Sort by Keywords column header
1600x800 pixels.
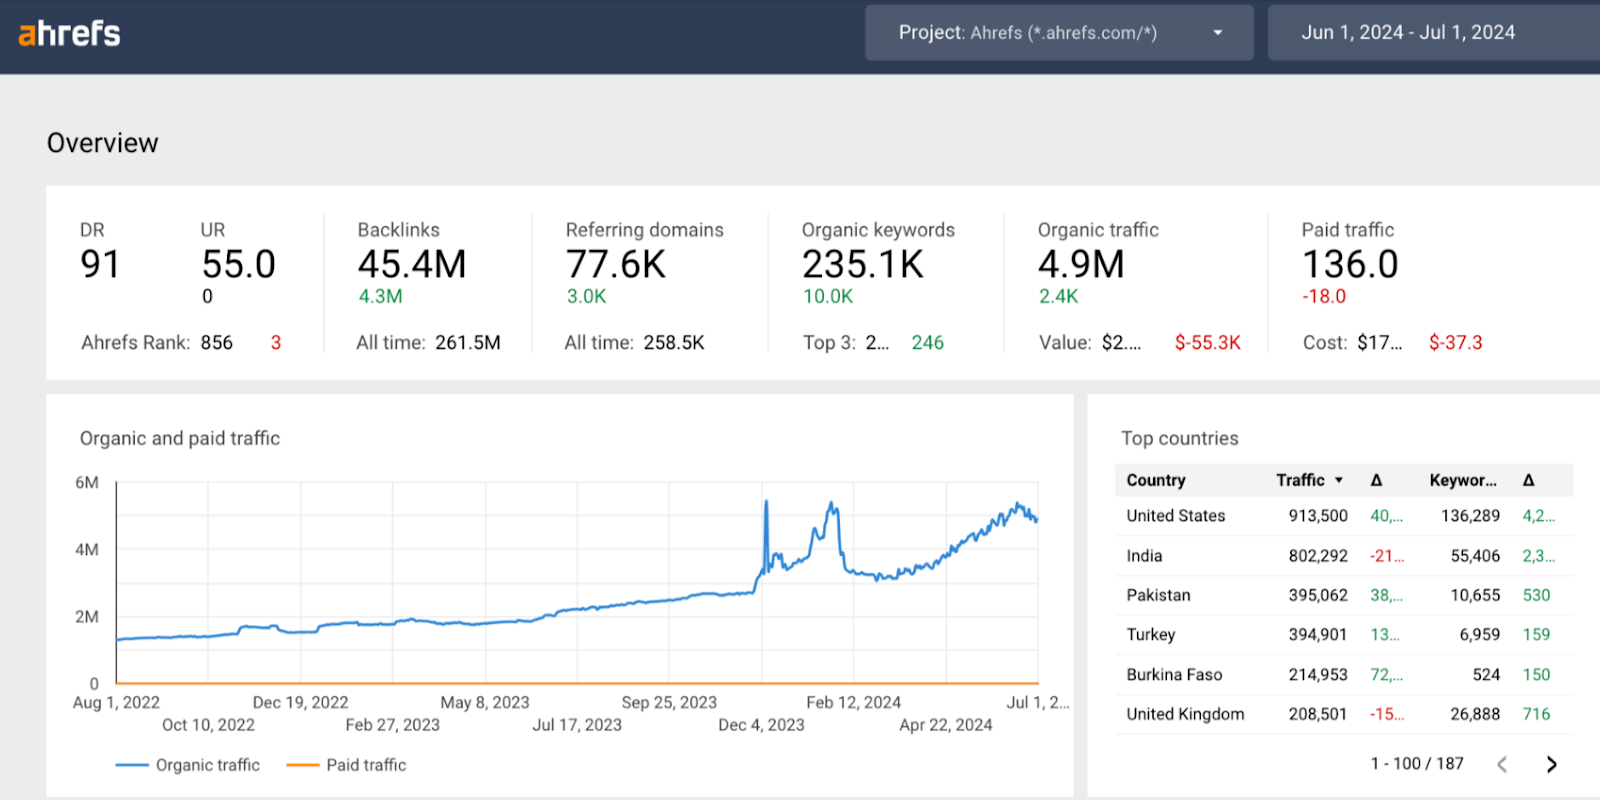1463,480
